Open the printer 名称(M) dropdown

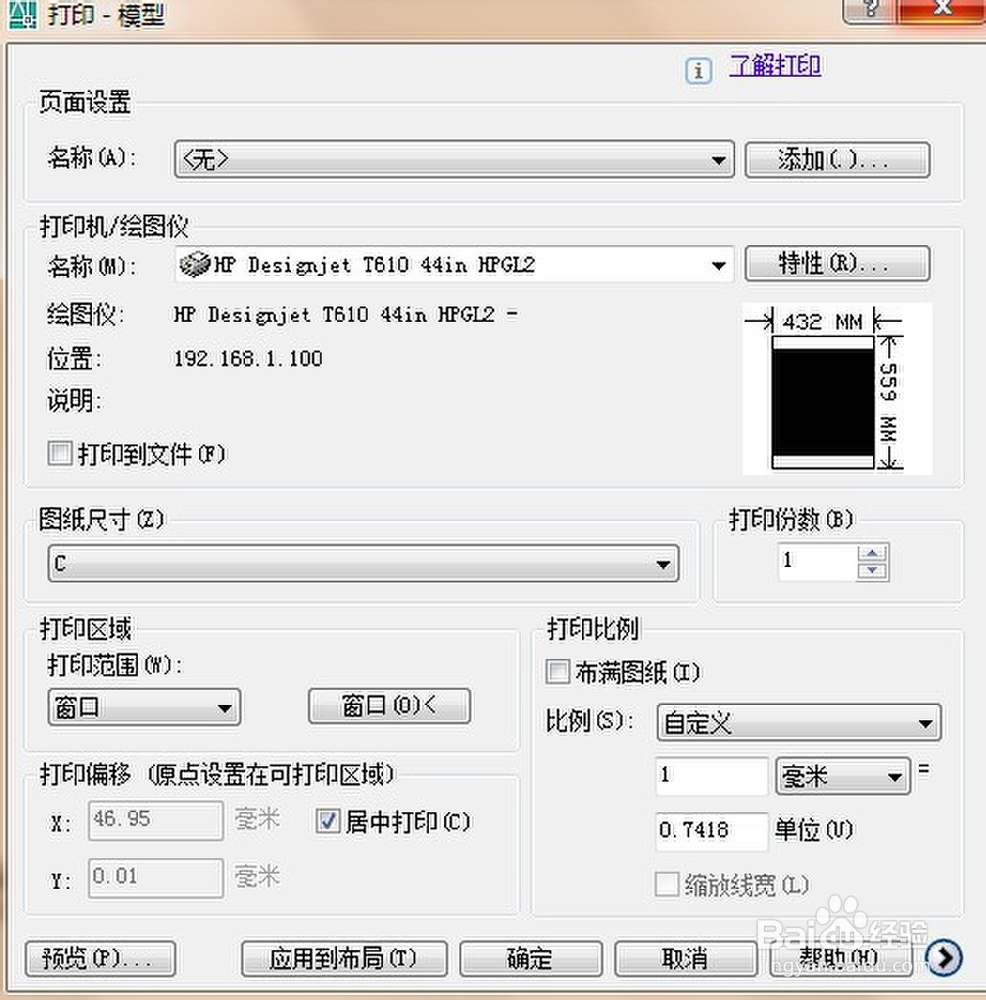pyautogui.click(x=454, y=264)
